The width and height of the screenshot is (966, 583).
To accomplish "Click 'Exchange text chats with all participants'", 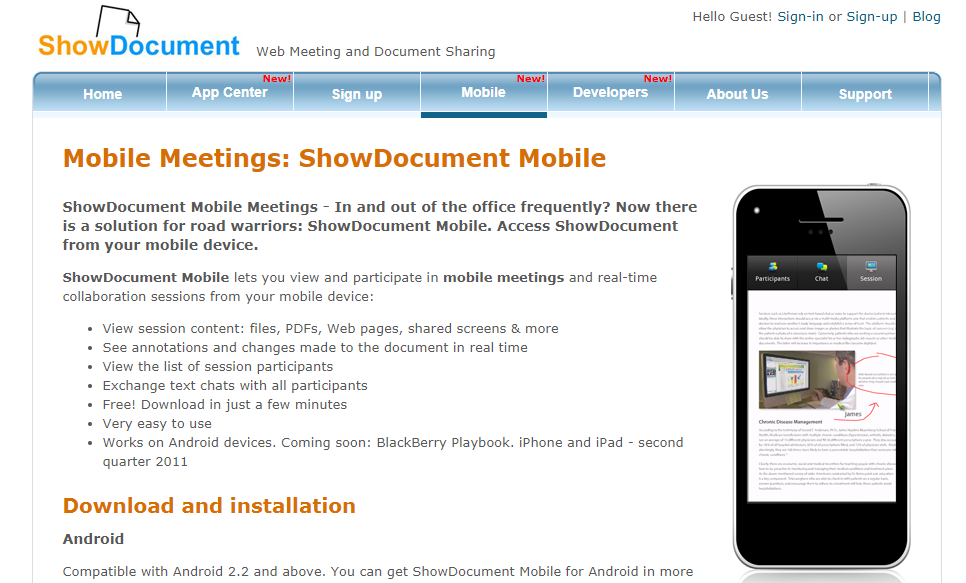I will (x=235, y=386).
